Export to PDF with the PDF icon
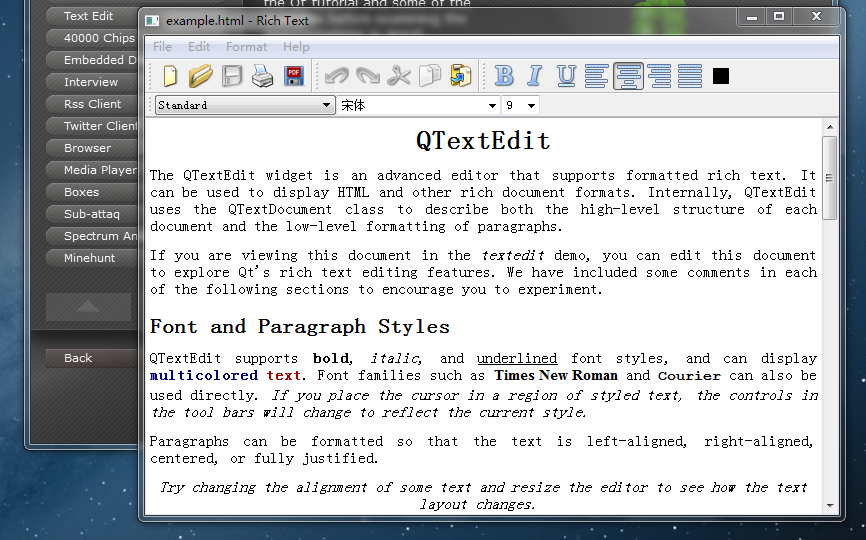Viewport: 866px width, 540px height. tap(294, 76)
